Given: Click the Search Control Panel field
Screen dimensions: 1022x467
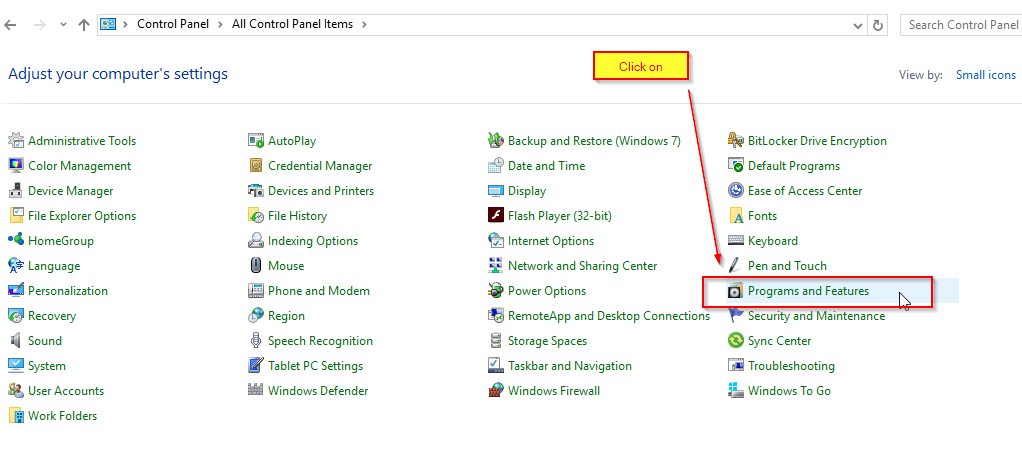Looking at the screenshot, I should pos(961,25).
